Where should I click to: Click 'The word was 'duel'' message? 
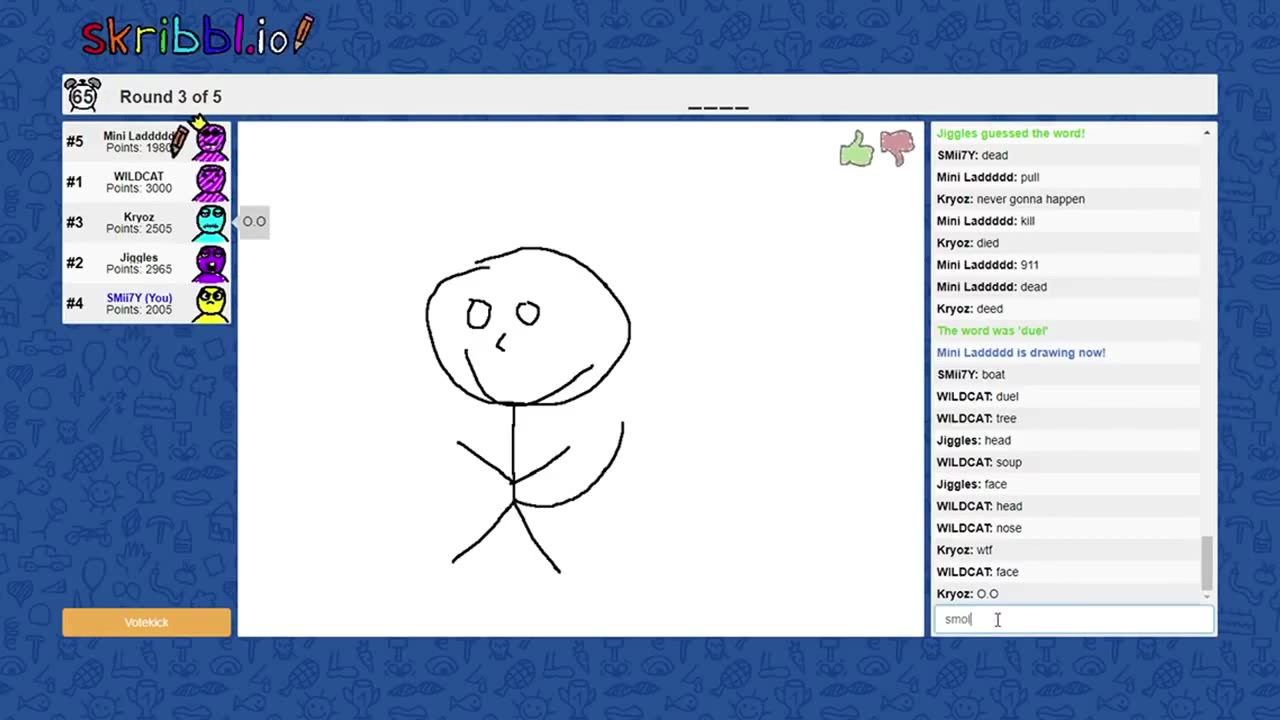point(992,330)
